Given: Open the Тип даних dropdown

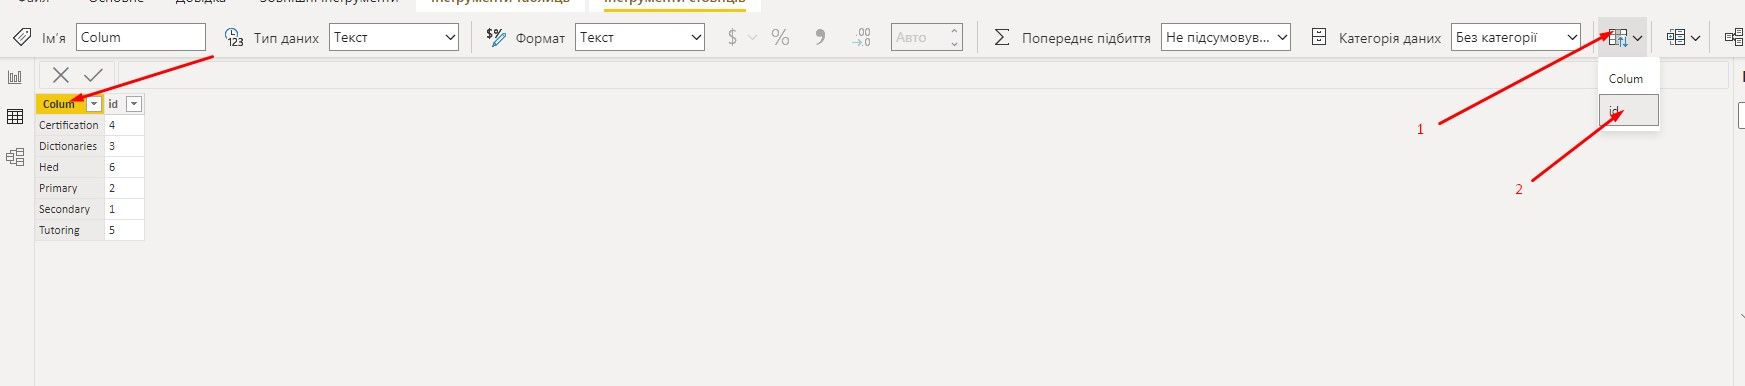Looking at the screenshot, I should click(x=394, y=38).
